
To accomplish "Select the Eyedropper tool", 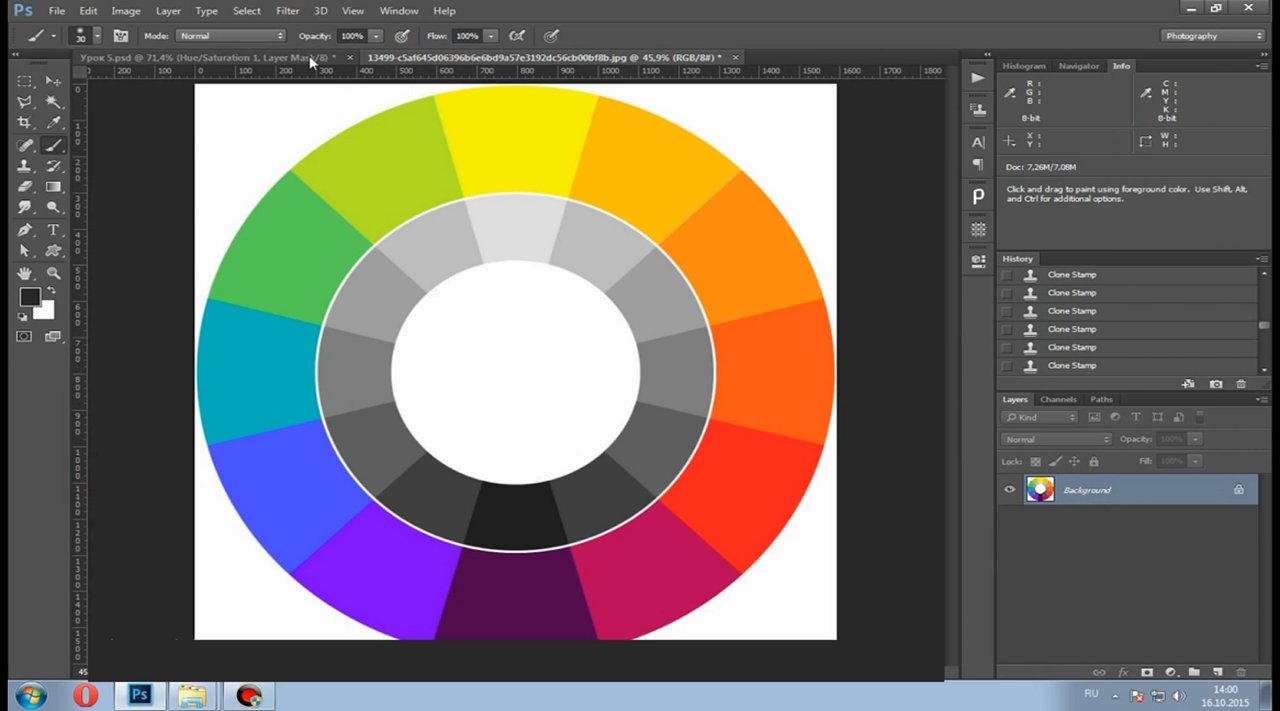I will point(53,123).
